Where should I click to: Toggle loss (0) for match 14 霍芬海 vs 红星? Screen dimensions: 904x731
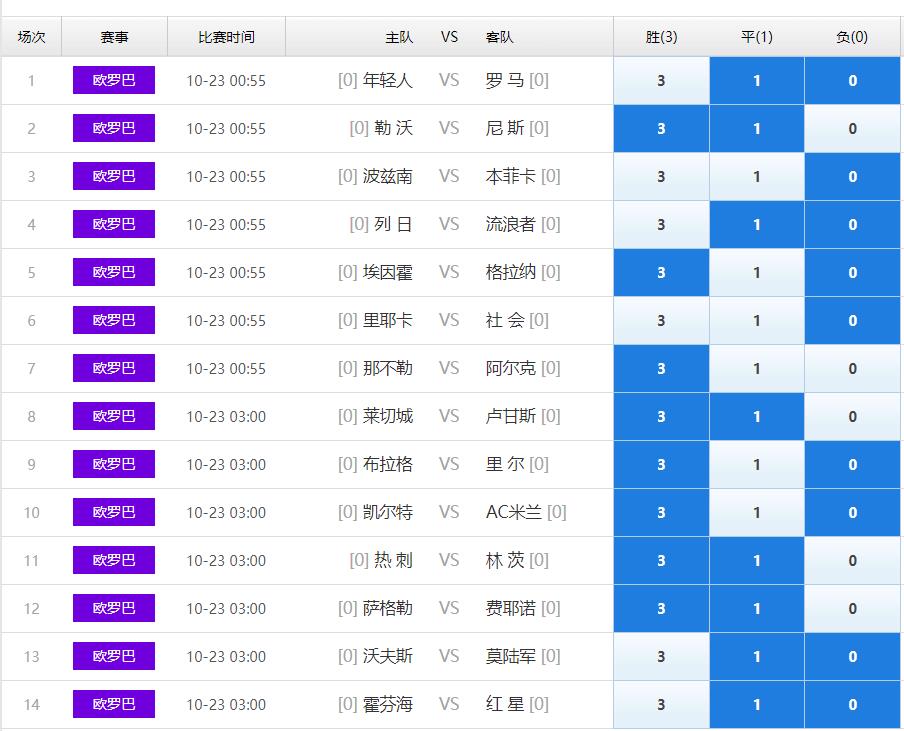pos(852,704)
